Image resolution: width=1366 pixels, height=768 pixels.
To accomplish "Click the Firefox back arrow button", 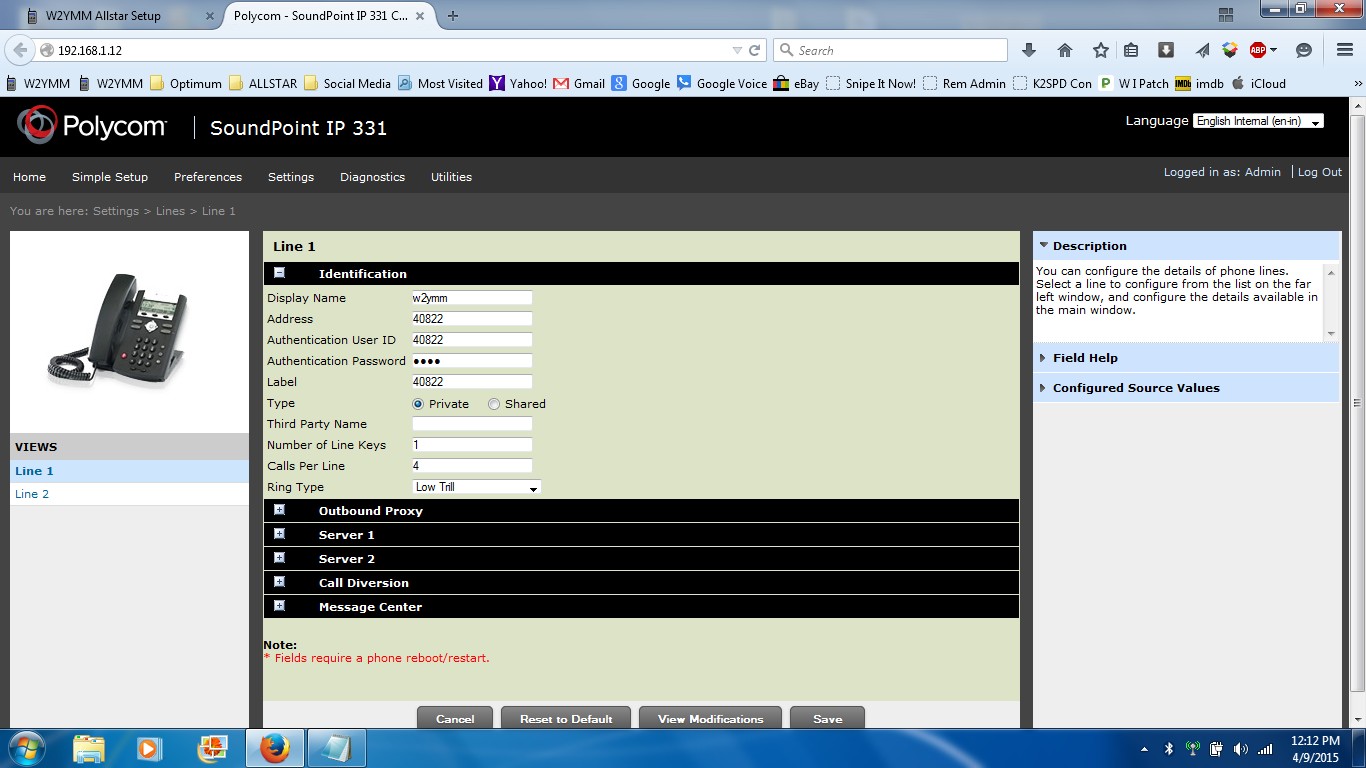I will point(19,50).
